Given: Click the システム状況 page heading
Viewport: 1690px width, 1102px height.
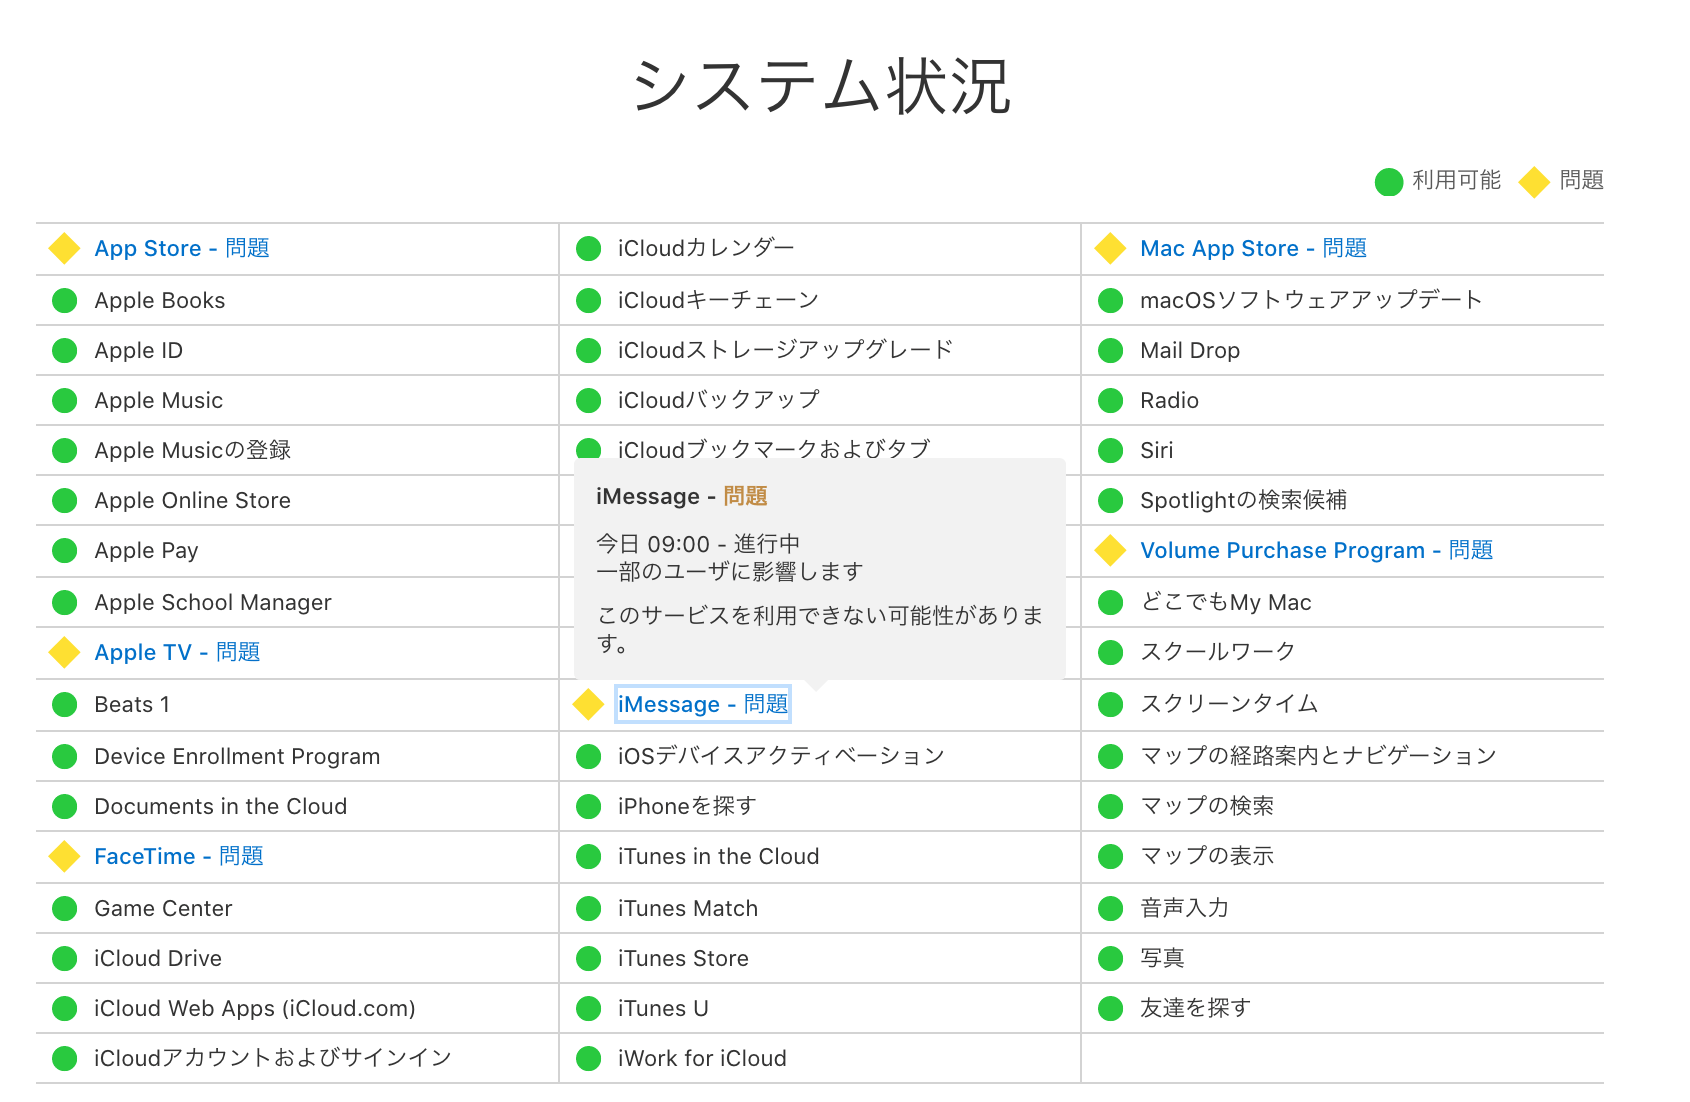Looking at the screenshot, I should pos(821,86).
